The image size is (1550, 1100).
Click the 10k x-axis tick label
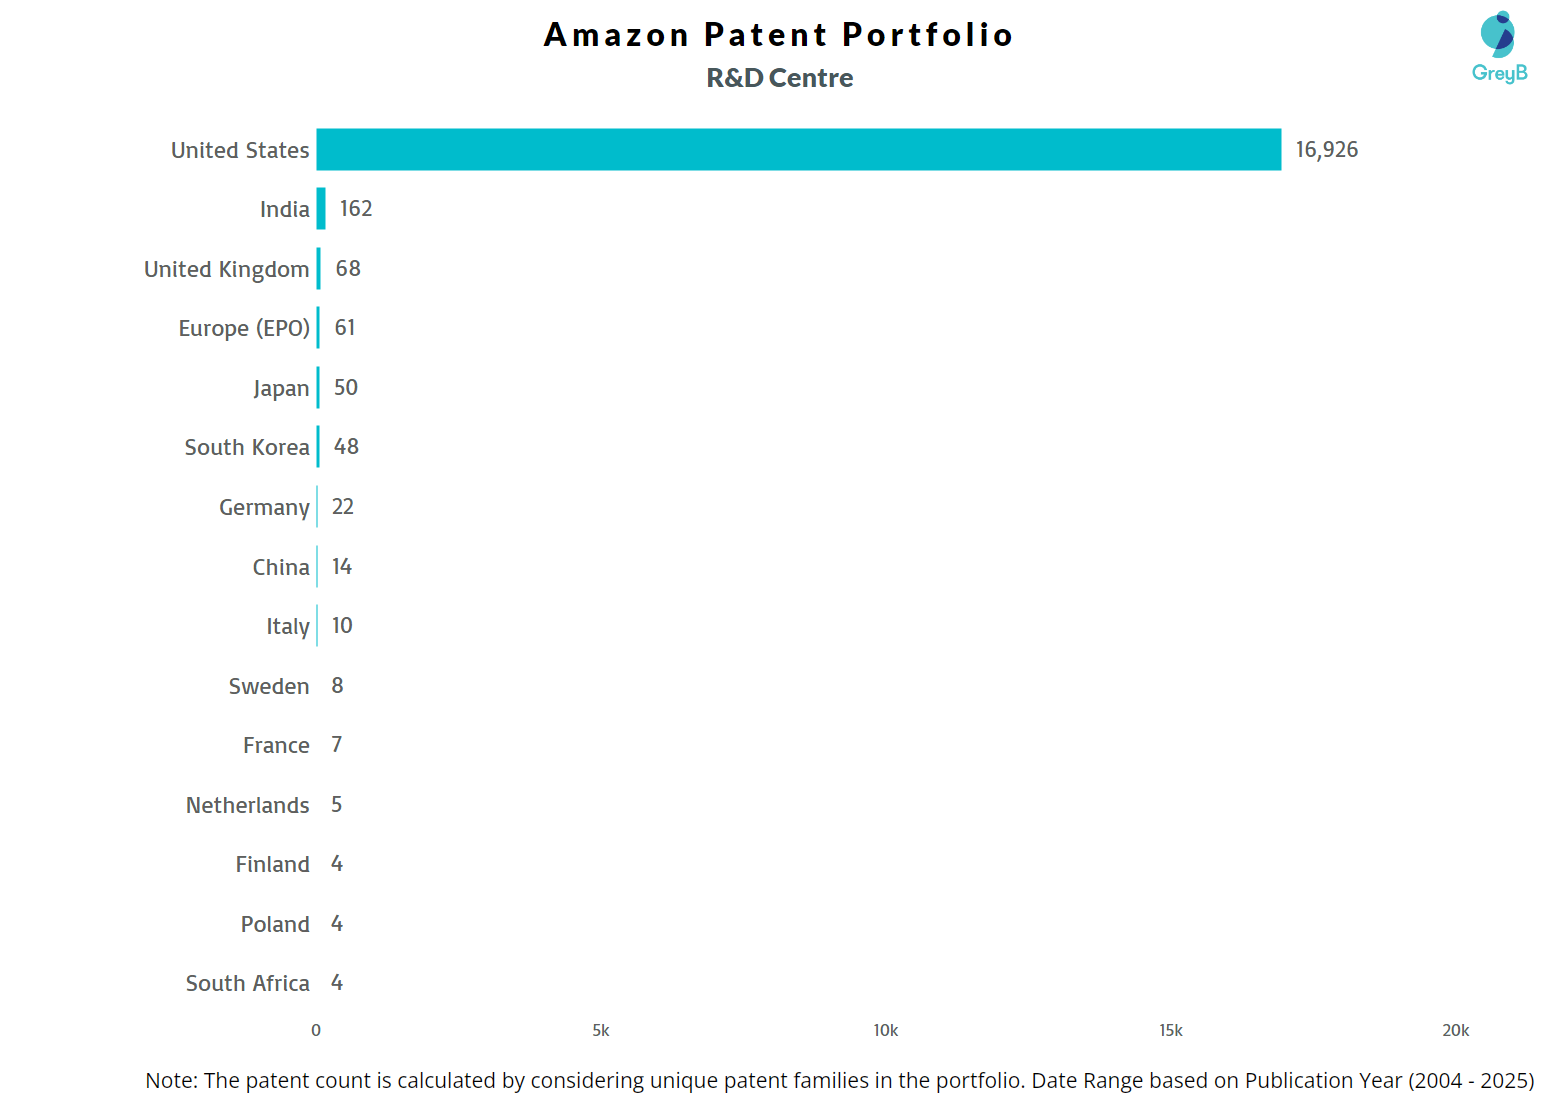(885, 1031)
